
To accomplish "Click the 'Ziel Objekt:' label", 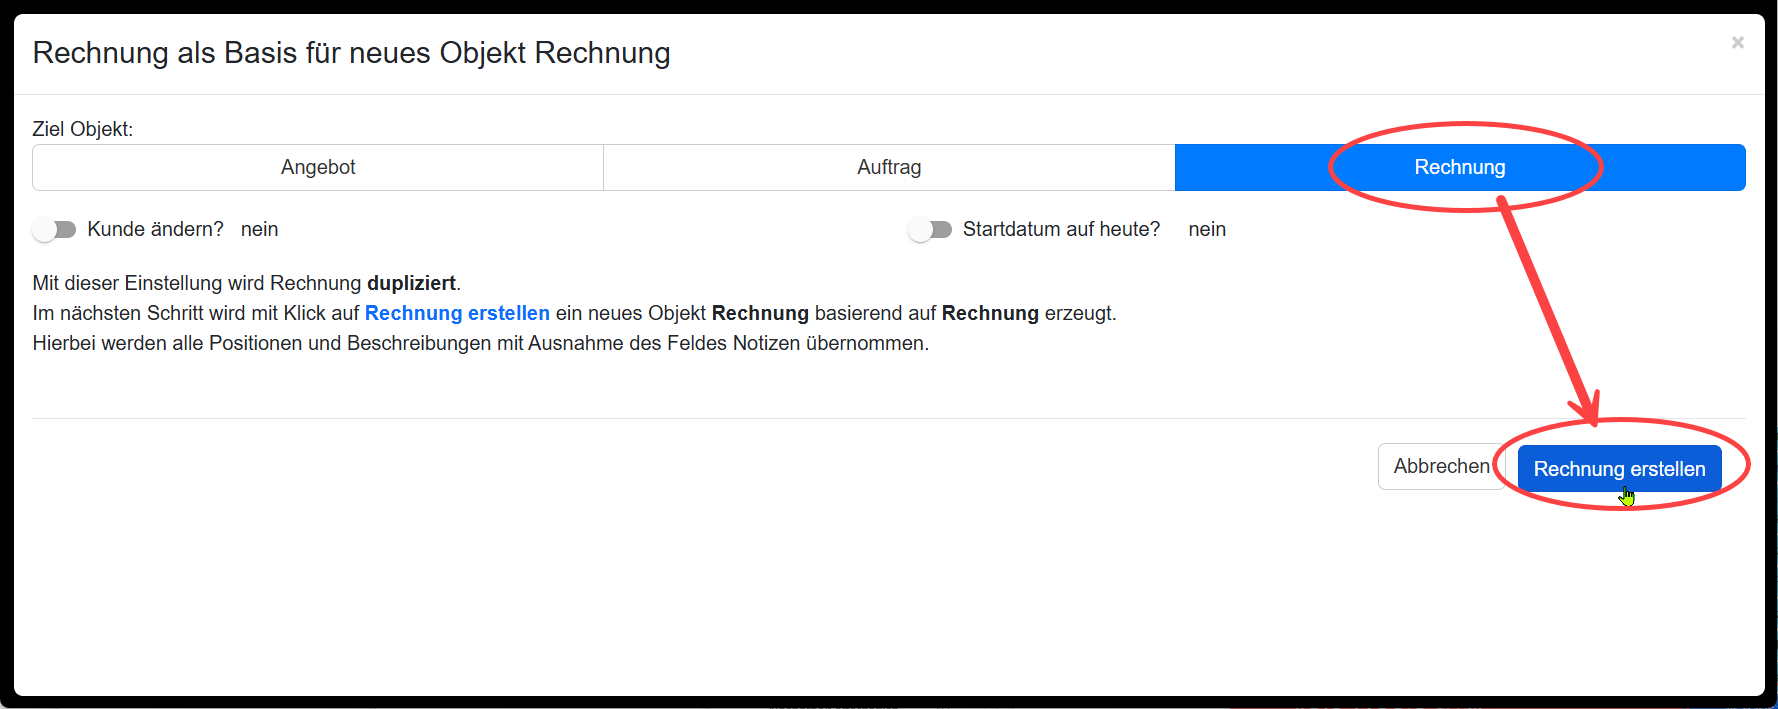I will click(82, 129).
